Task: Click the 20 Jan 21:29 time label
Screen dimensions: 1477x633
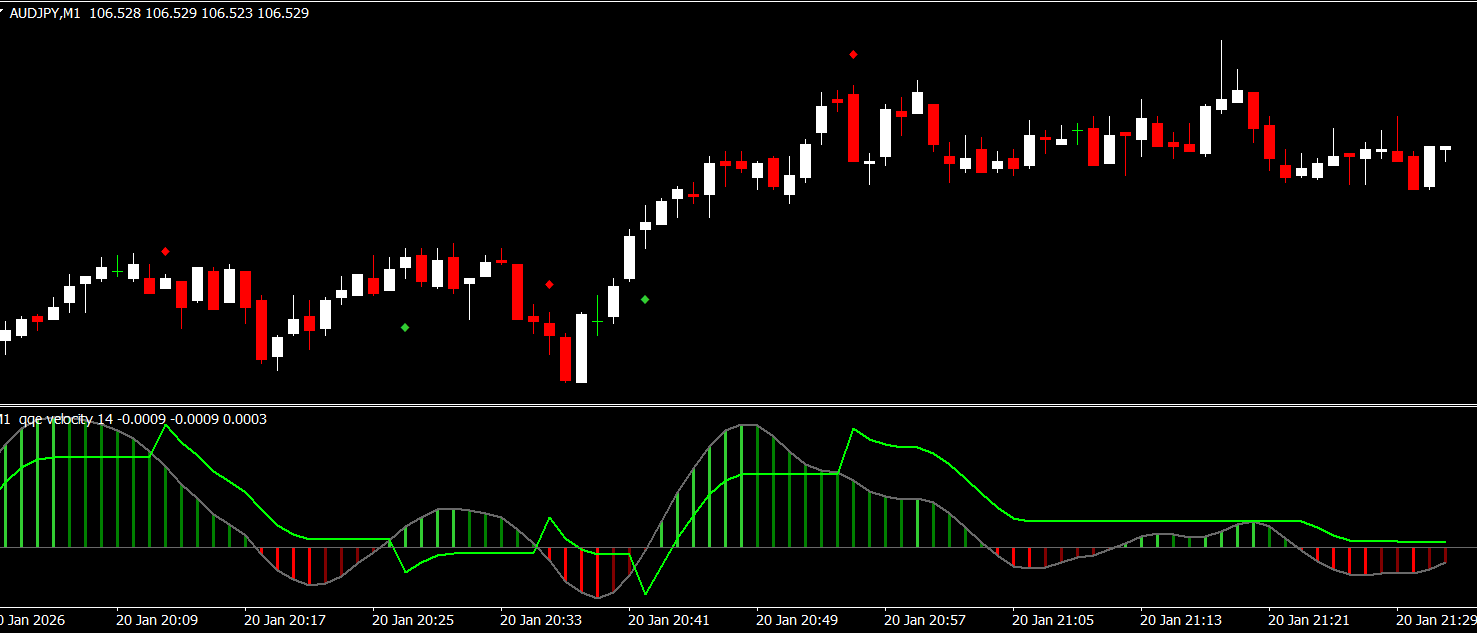Action: (1435, 620)
